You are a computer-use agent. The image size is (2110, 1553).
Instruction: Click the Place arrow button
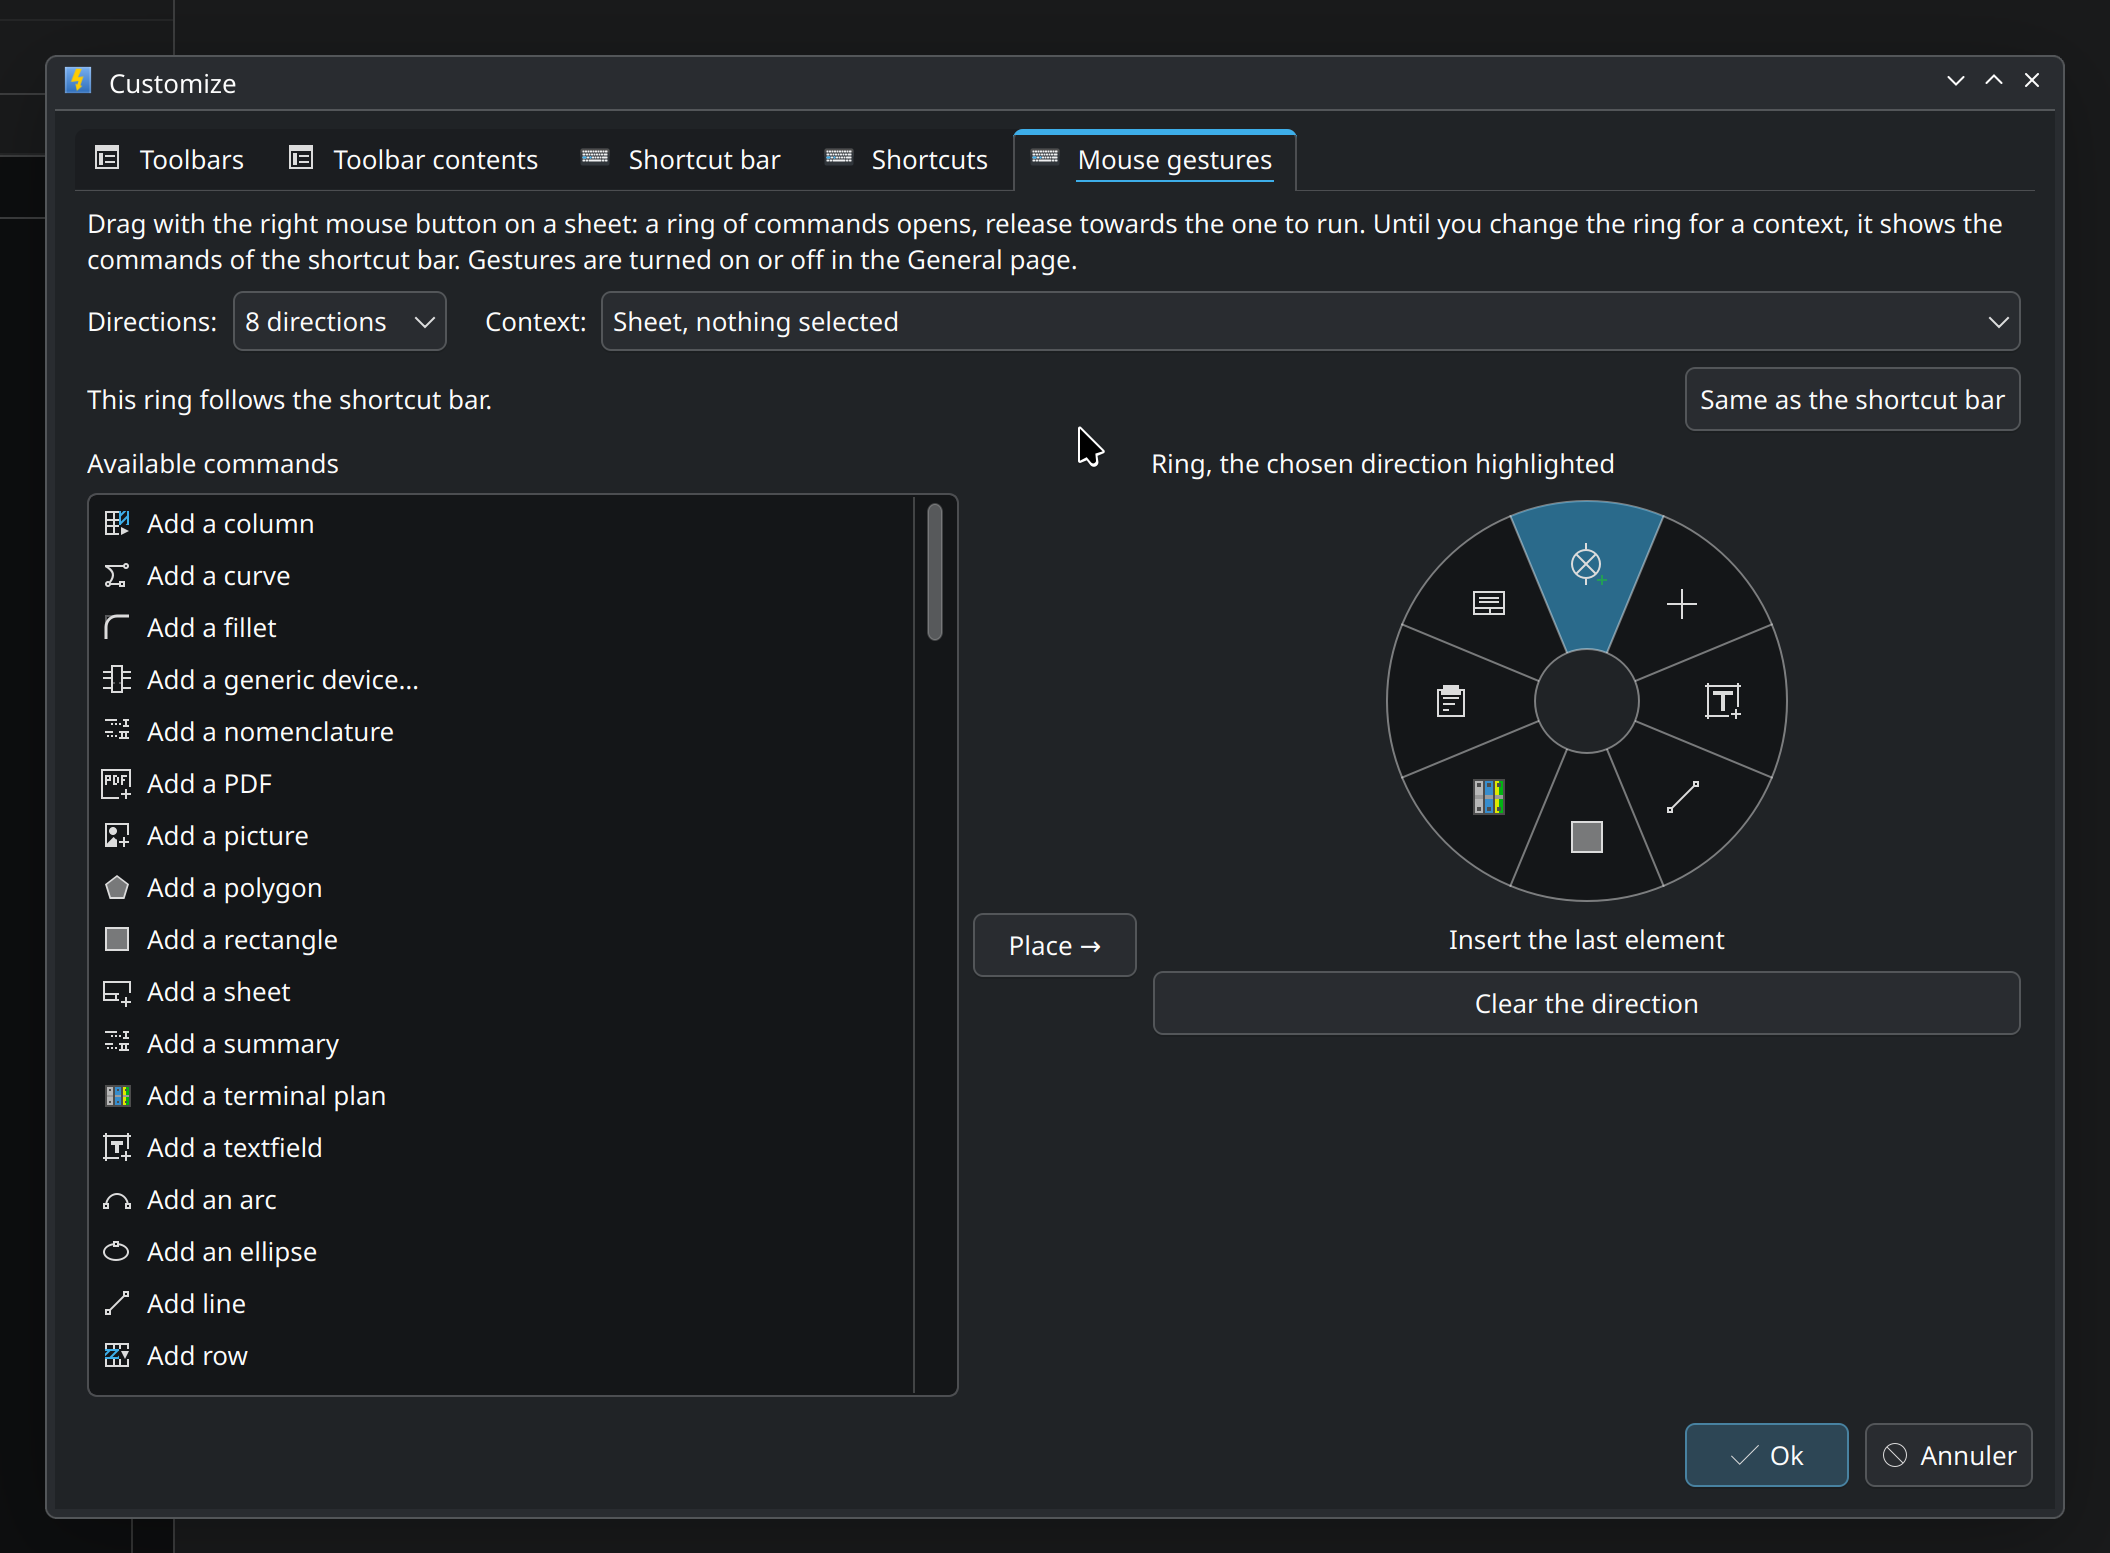(x=1054, y=945)
